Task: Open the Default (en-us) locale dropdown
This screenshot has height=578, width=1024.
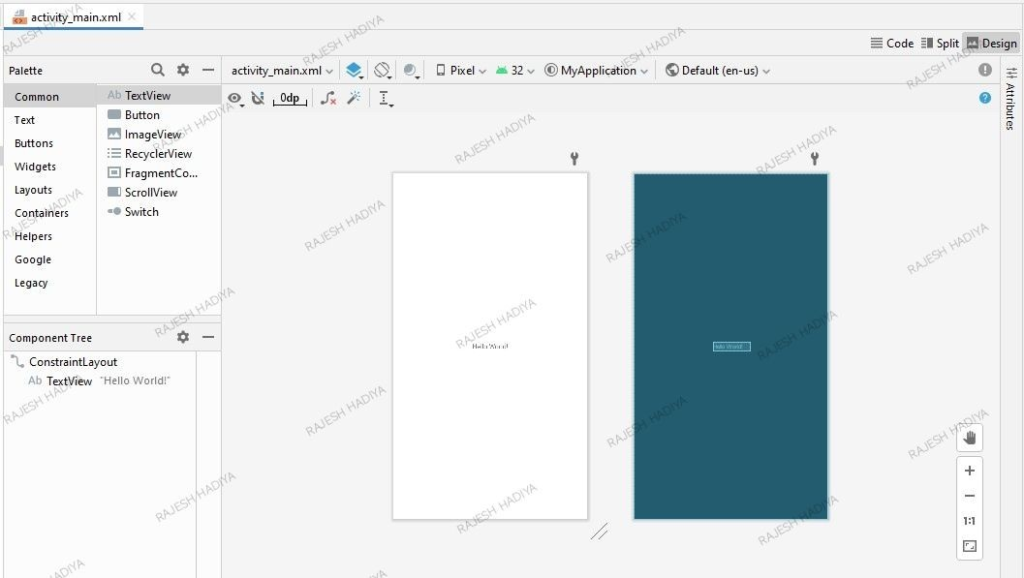Action: tap(715, 70)
